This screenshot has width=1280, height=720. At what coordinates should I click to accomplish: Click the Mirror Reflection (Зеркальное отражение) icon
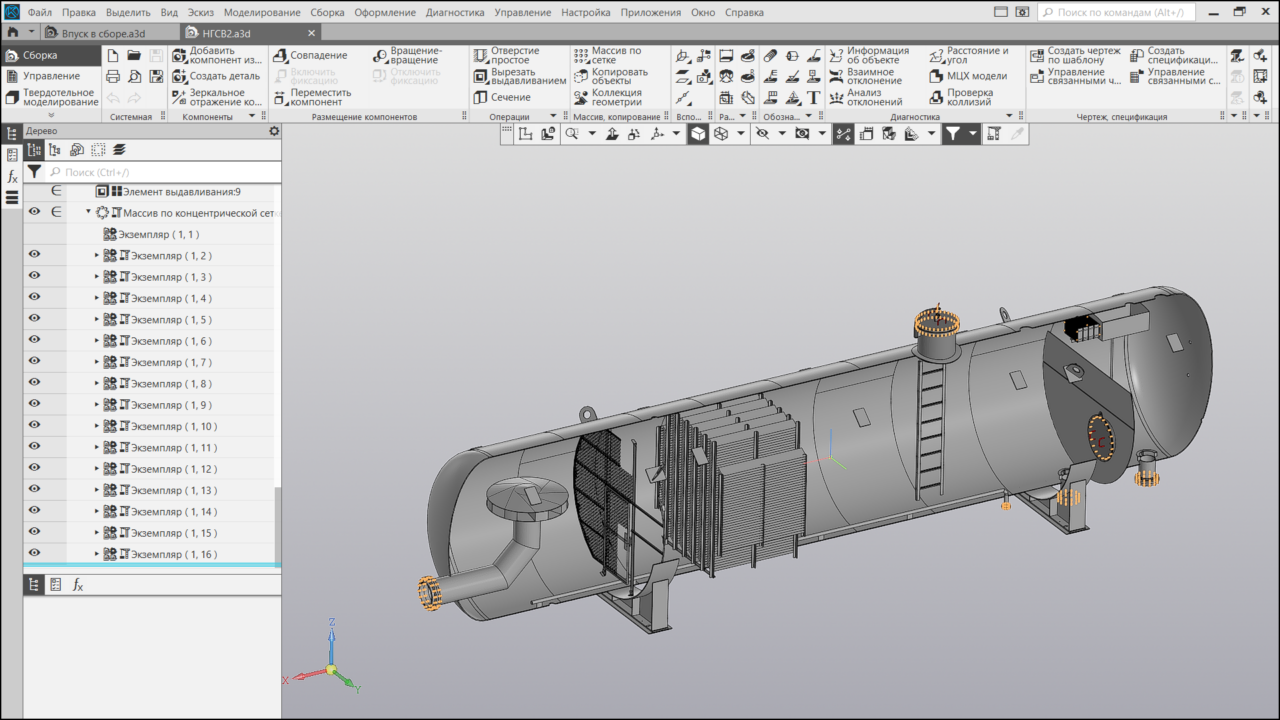(179, 97)
